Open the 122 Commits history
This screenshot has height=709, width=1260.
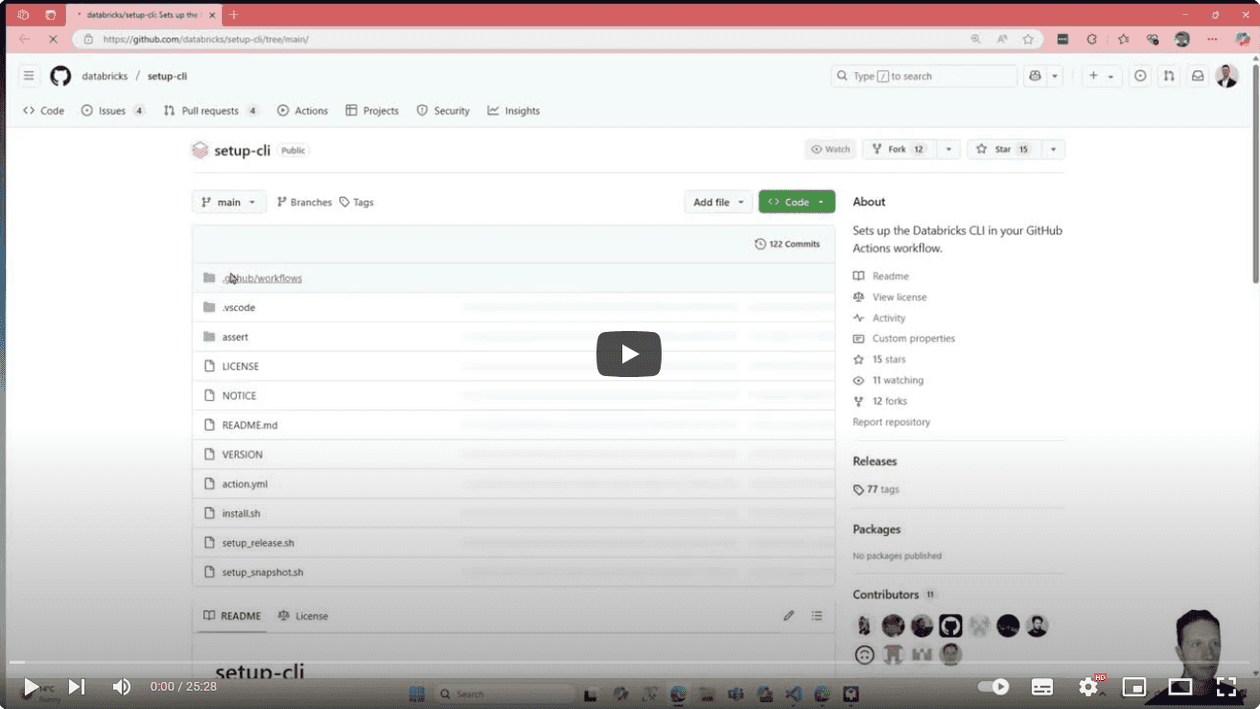click(788, 243)
